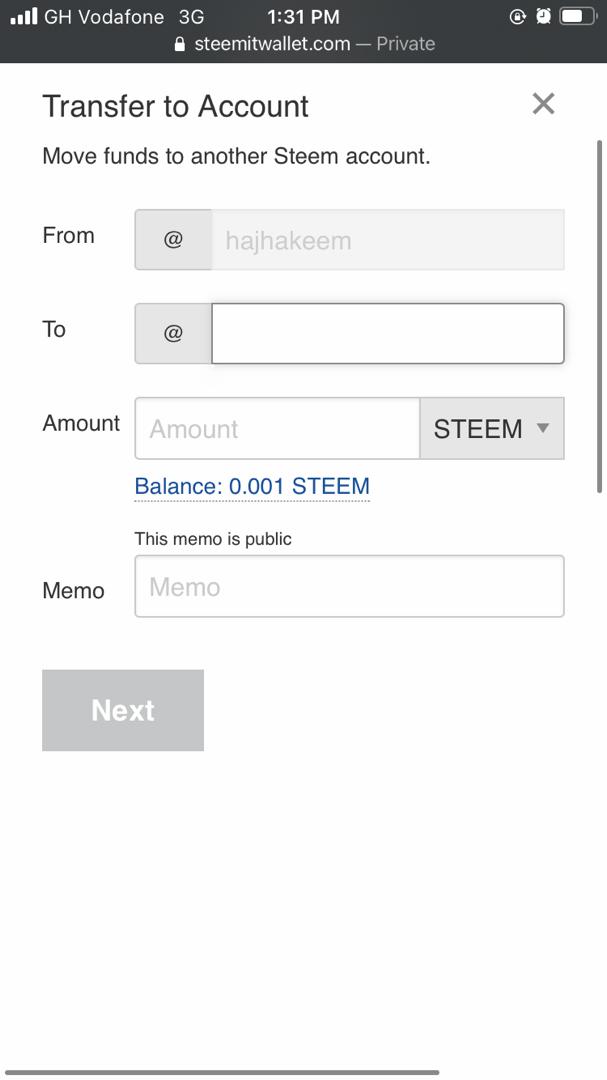Tap the alarm clock status icon

(x=543, y=16)
